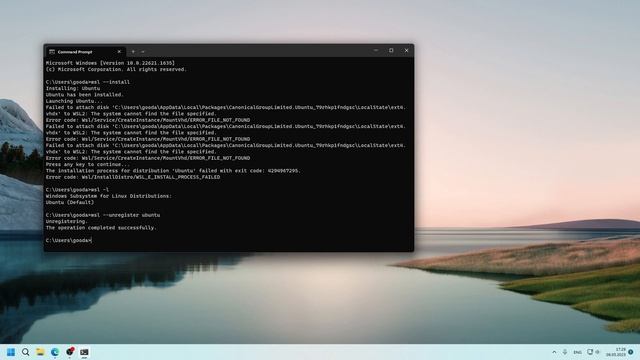
Task: Close the Command Prompt tab
Action: point(119,52)
